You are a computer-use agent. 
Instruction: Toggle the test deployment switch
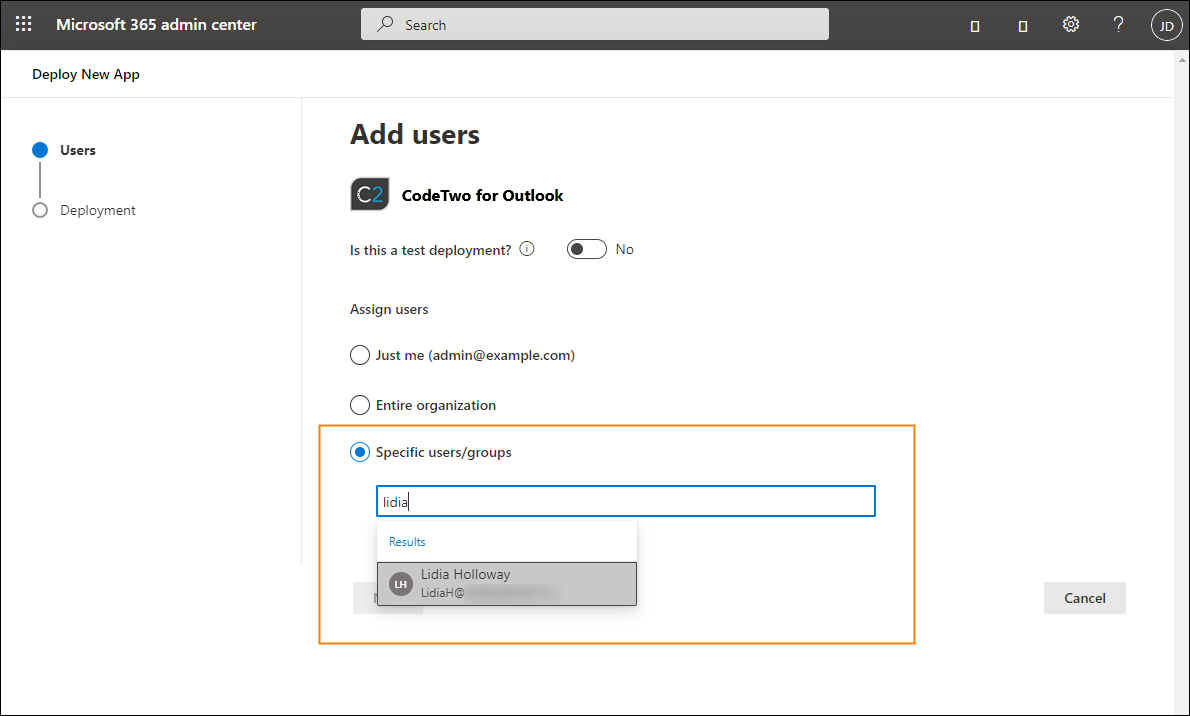point(587,249)
